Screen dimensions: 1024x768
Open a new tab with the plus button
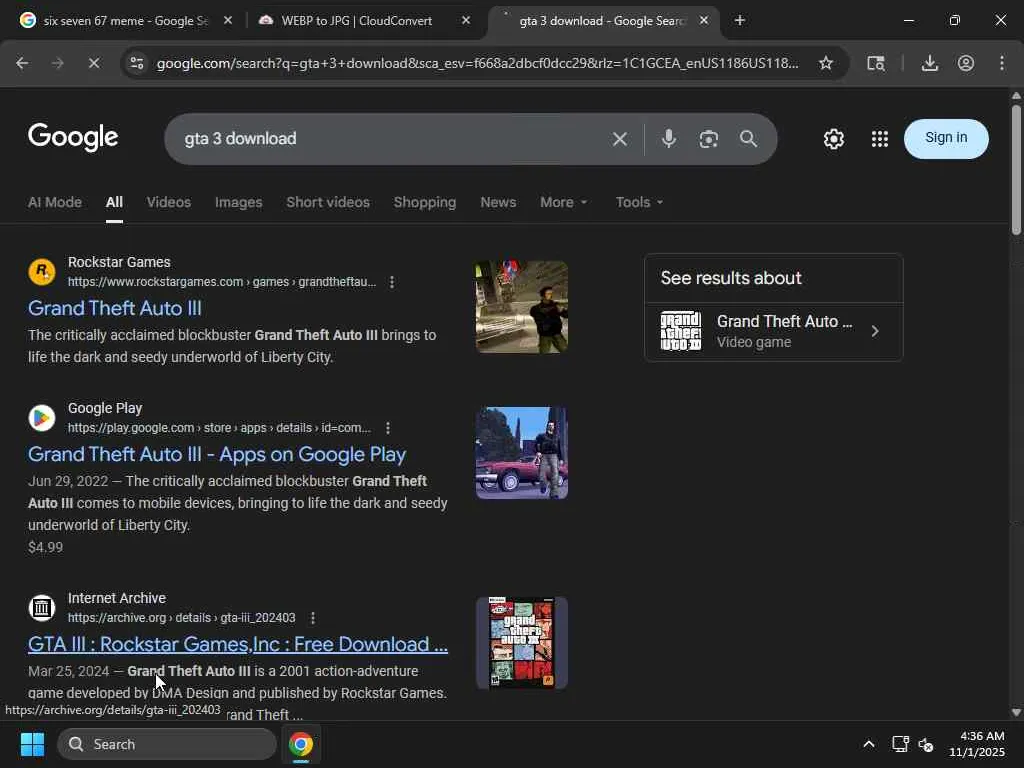(739, 20)
